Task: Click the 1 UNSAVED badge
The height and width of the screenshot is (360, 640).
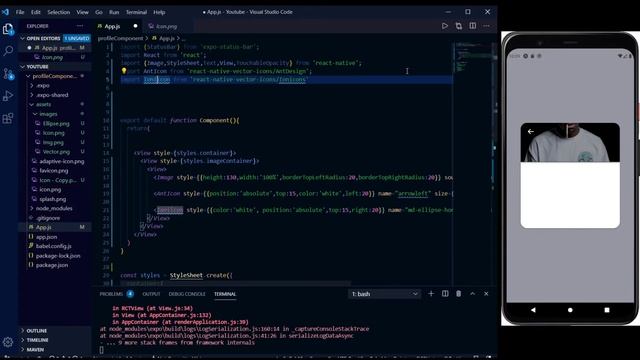Action: tap(76, 38)
